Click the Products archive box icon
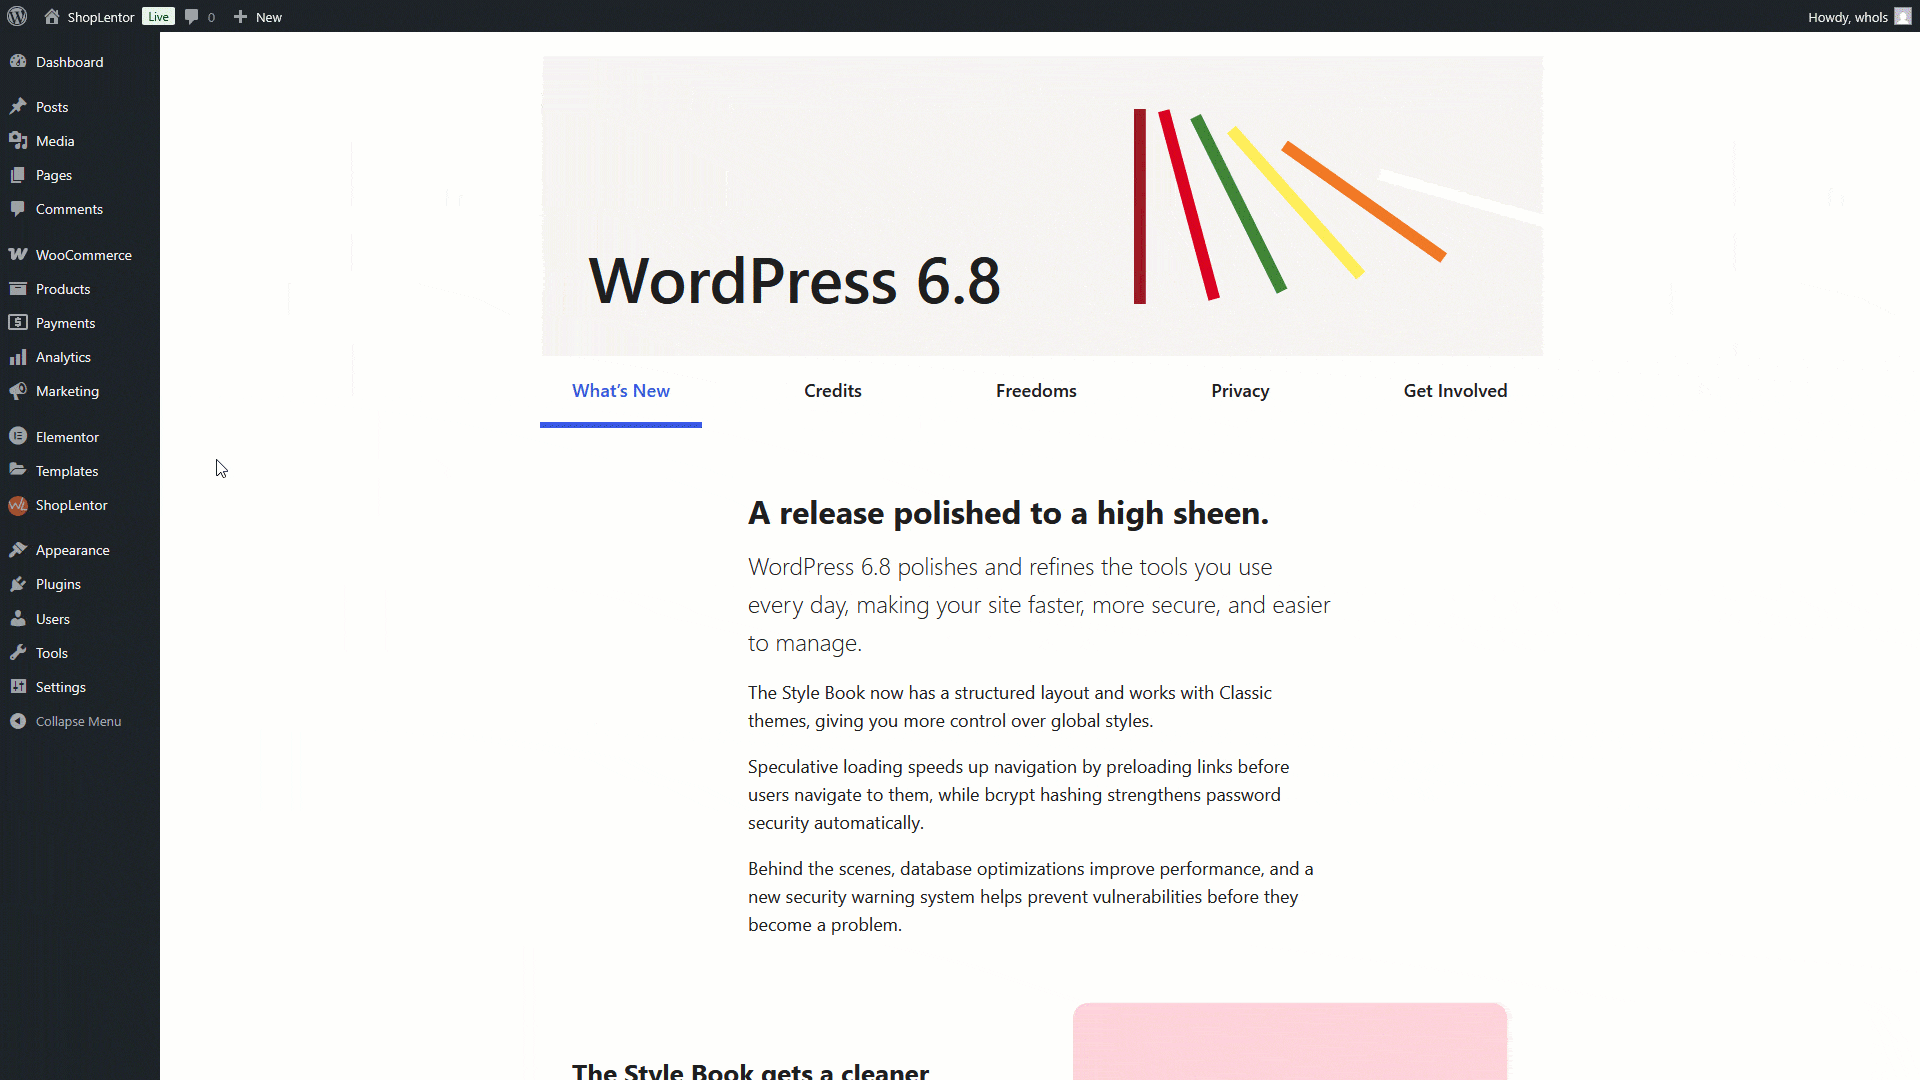This screenshot has height=1080, width=1920. click(18, 288)
